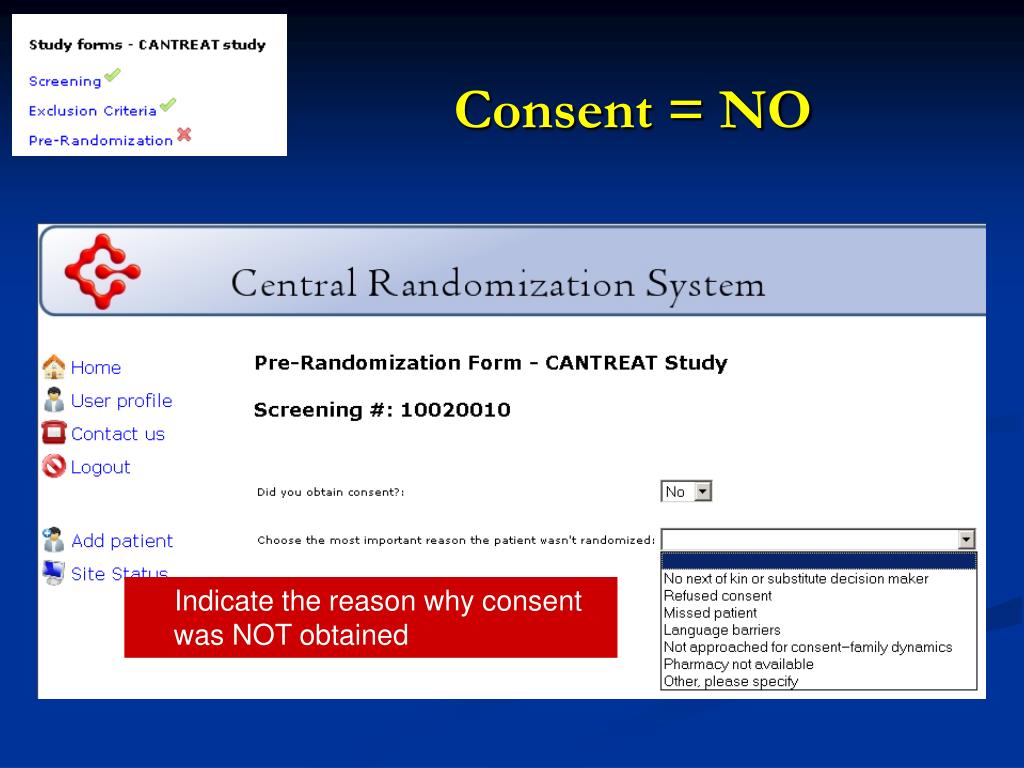This screenshot has width=1024, height=768.
Task: Click the Screening #: 10020010 text
Action: point(382,409)
